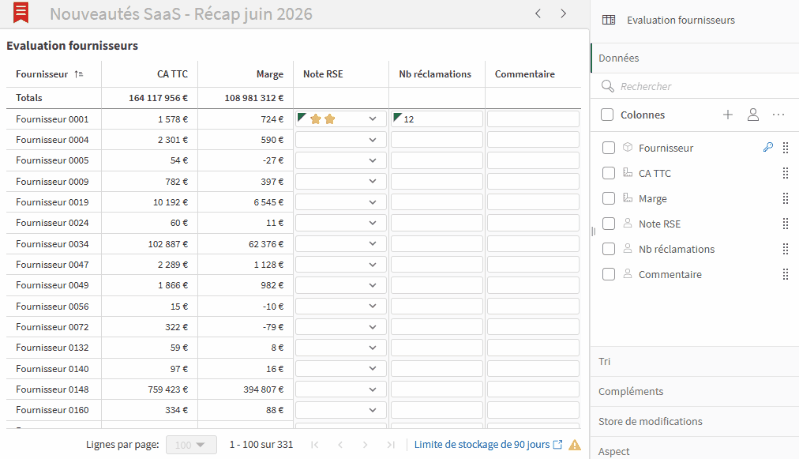Click the 1 - 100 sur 331 page indicator
This screenshot has width=799, height=459.
point(261,445)
